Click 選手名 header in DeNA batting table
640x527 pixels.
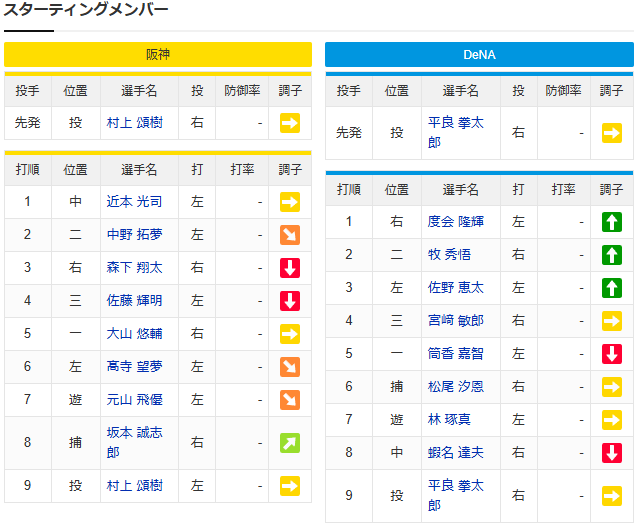(x=460, y=189)
